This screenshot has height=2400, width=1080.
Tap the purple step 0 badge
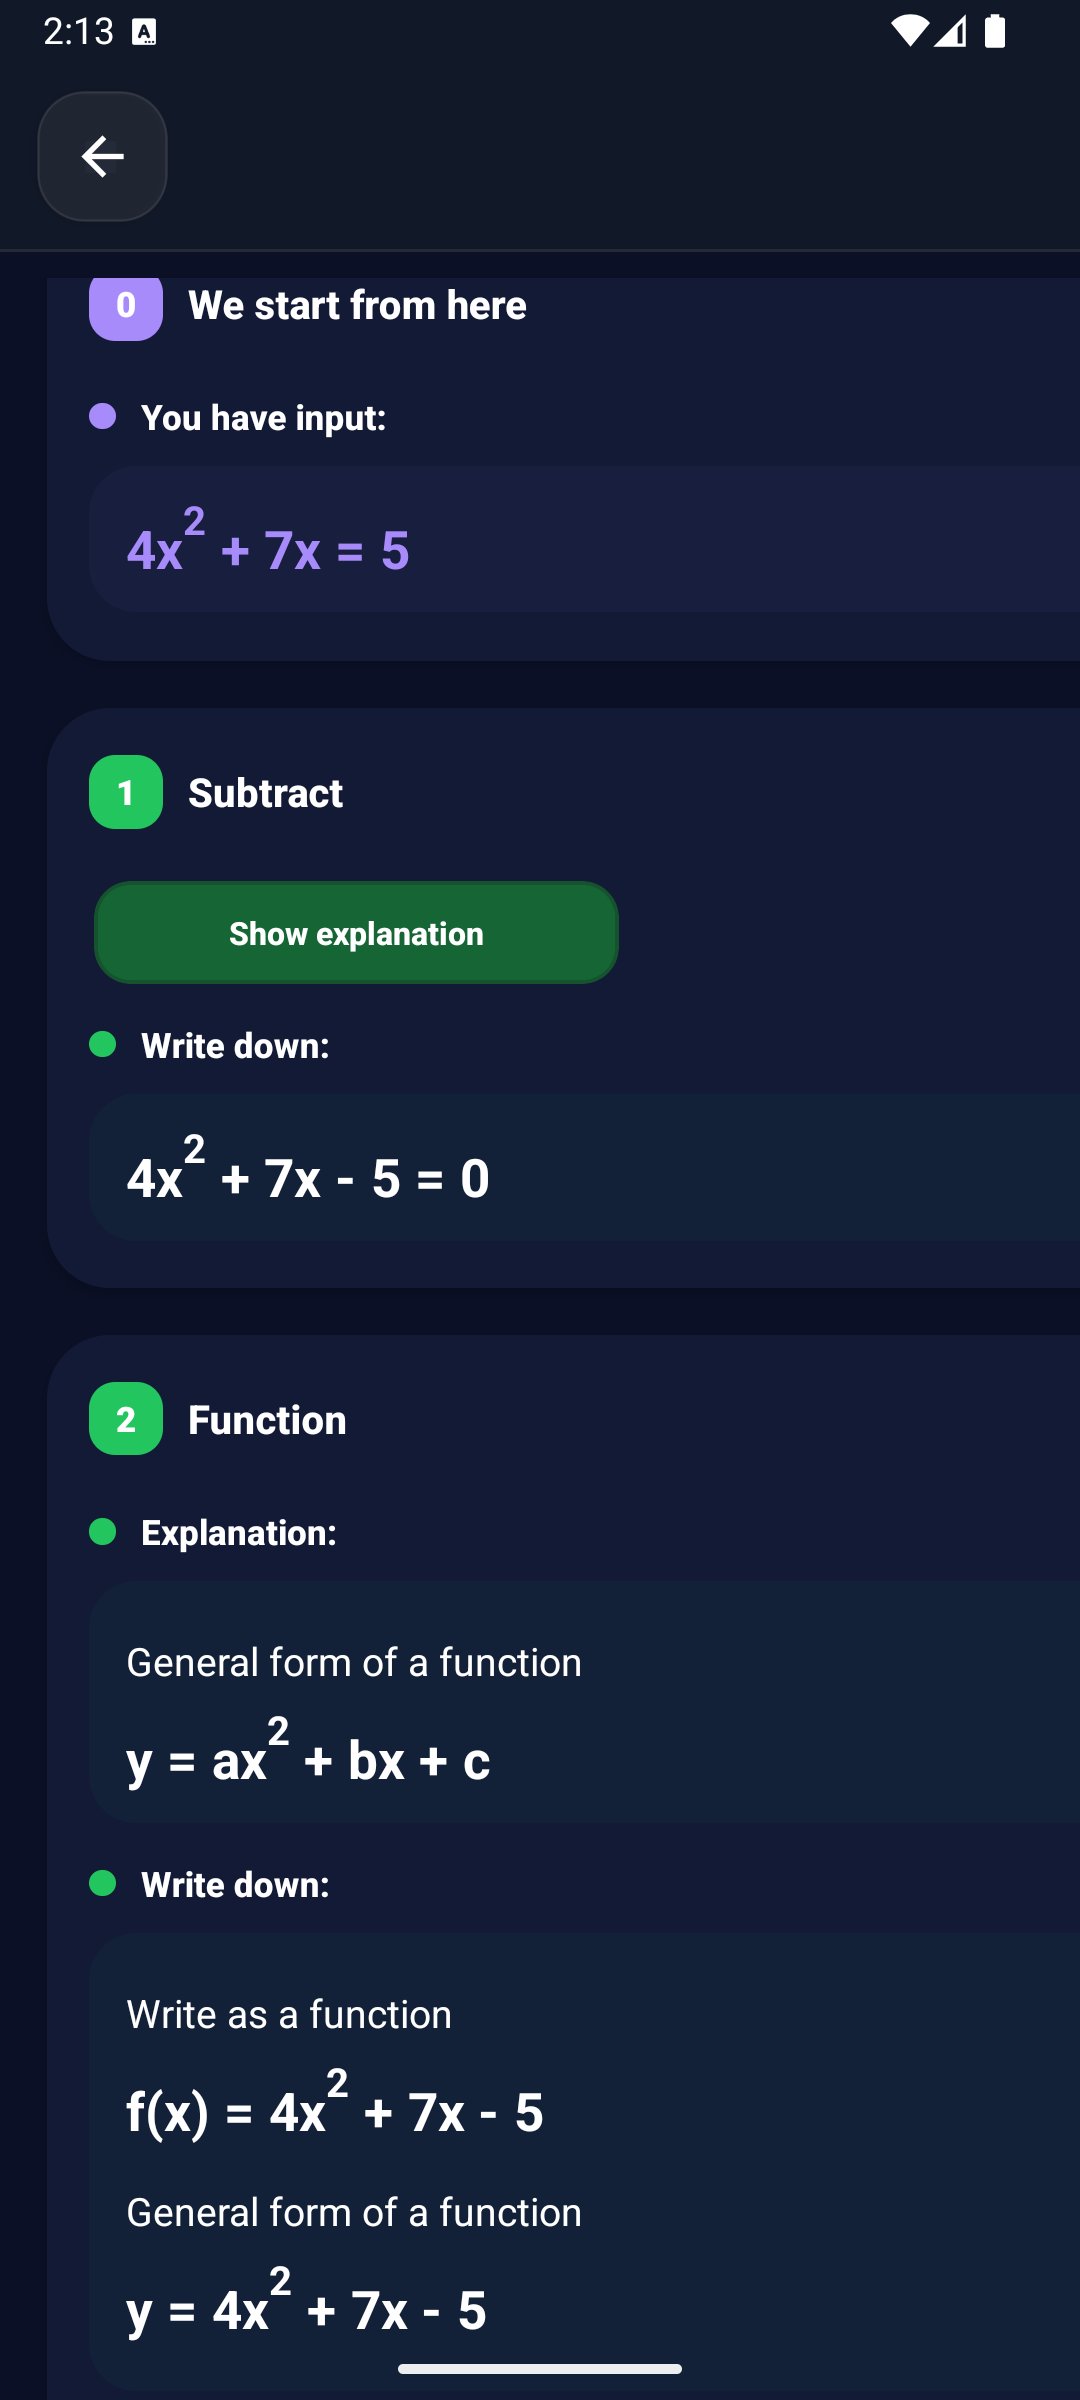126,307
